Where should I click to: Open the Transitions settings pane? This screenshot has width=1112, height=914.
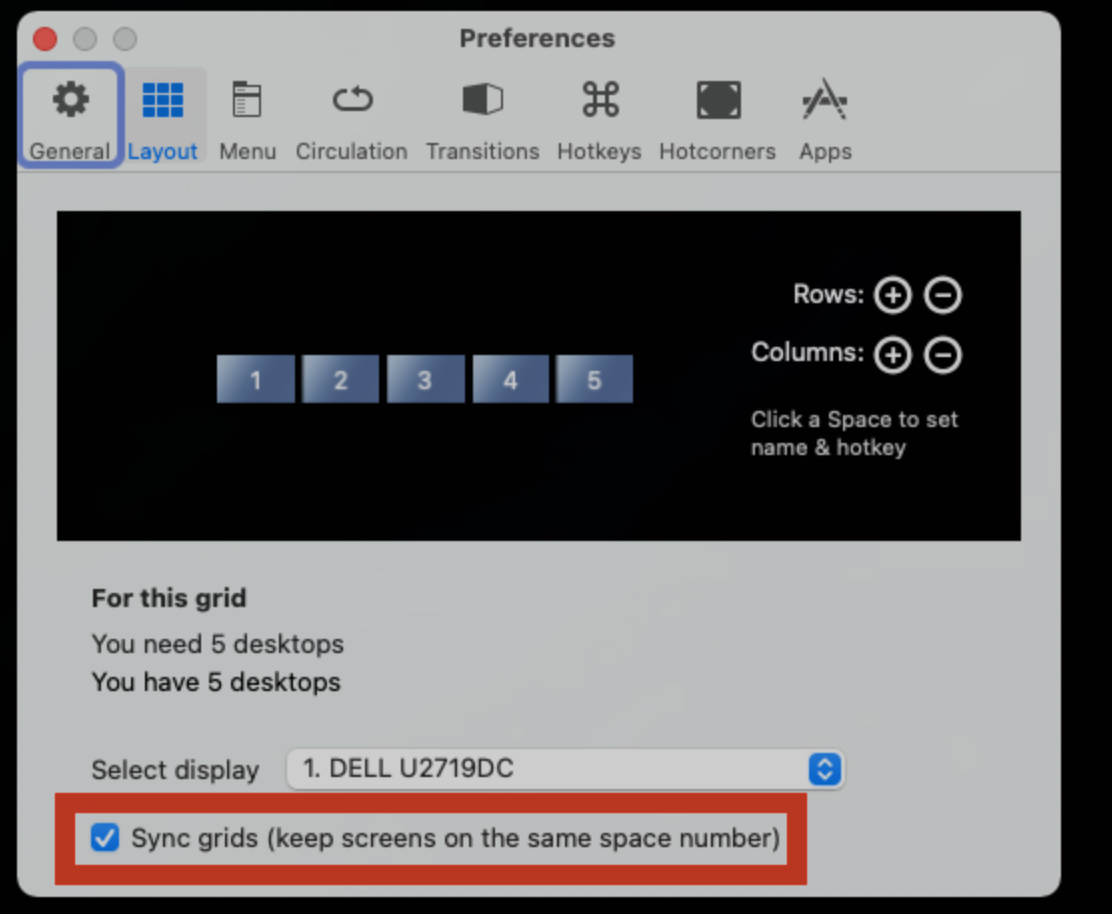tap(482, 113)
